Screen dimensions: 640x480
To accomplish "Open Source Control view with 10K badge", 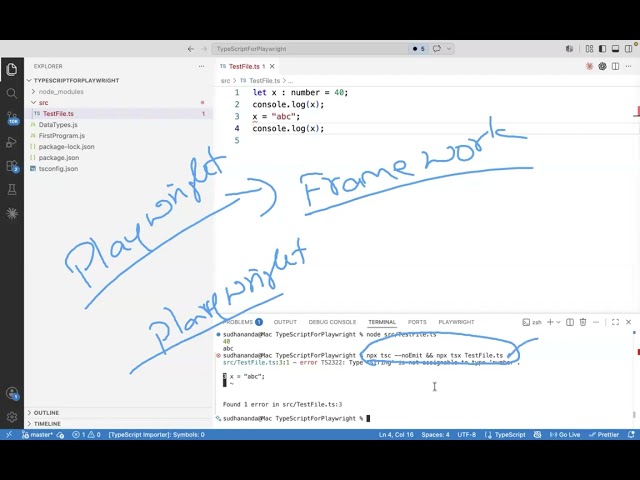I will [x=12, y=118].
